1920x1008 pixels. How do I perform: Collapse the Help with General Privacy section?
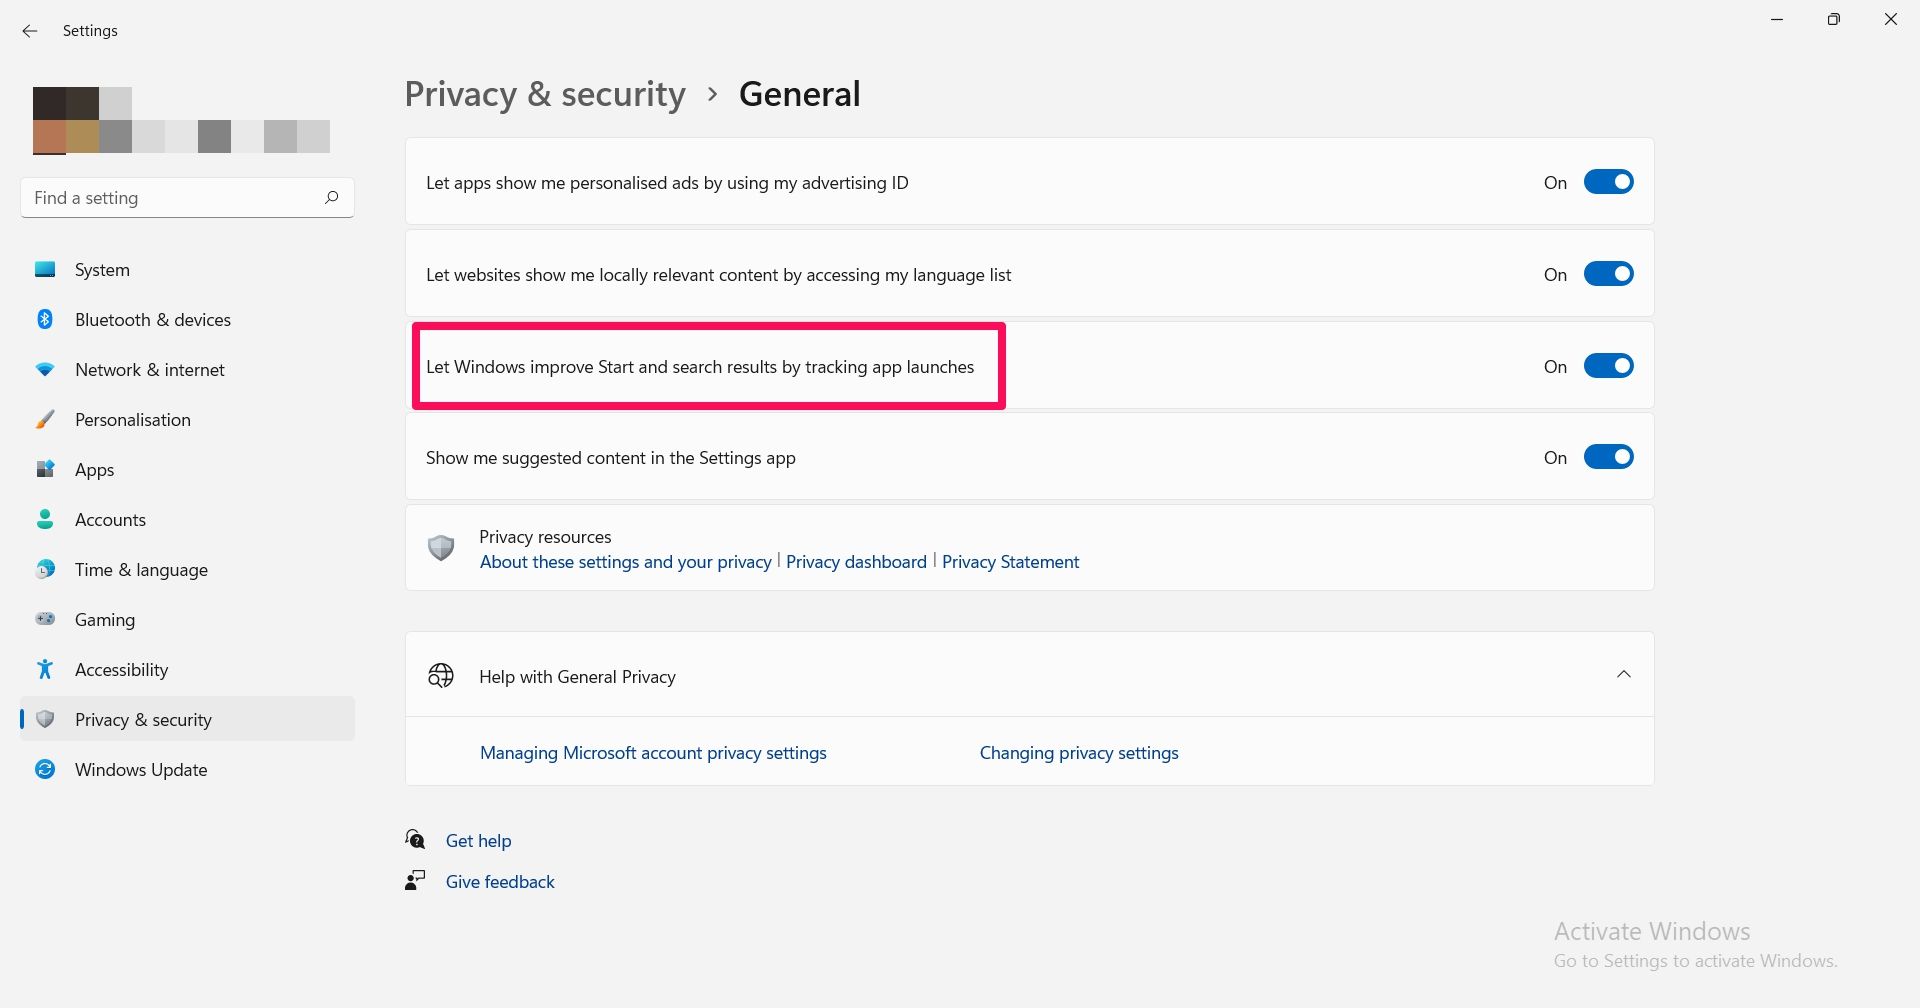coord(1624,675)
